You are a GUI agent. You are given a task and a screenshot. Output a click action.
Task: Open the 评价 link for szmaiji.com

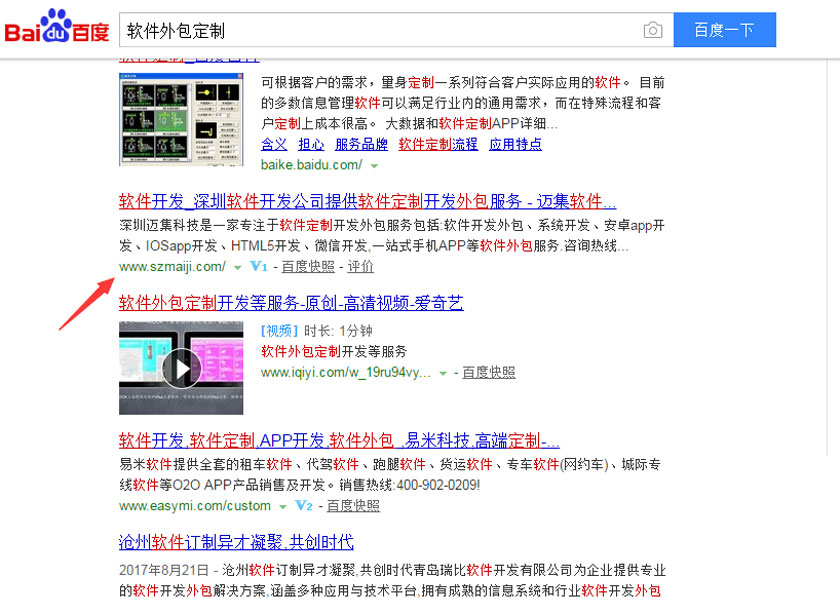pyautogui.click(x=361, y=266)
